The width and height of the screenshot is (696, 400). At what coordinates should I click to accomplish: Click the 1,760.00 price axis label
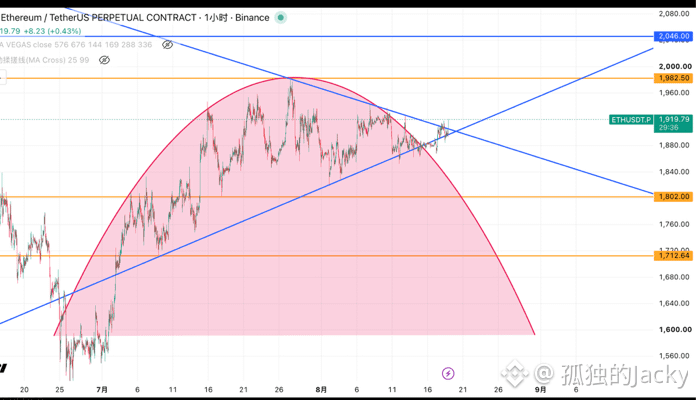674,224
